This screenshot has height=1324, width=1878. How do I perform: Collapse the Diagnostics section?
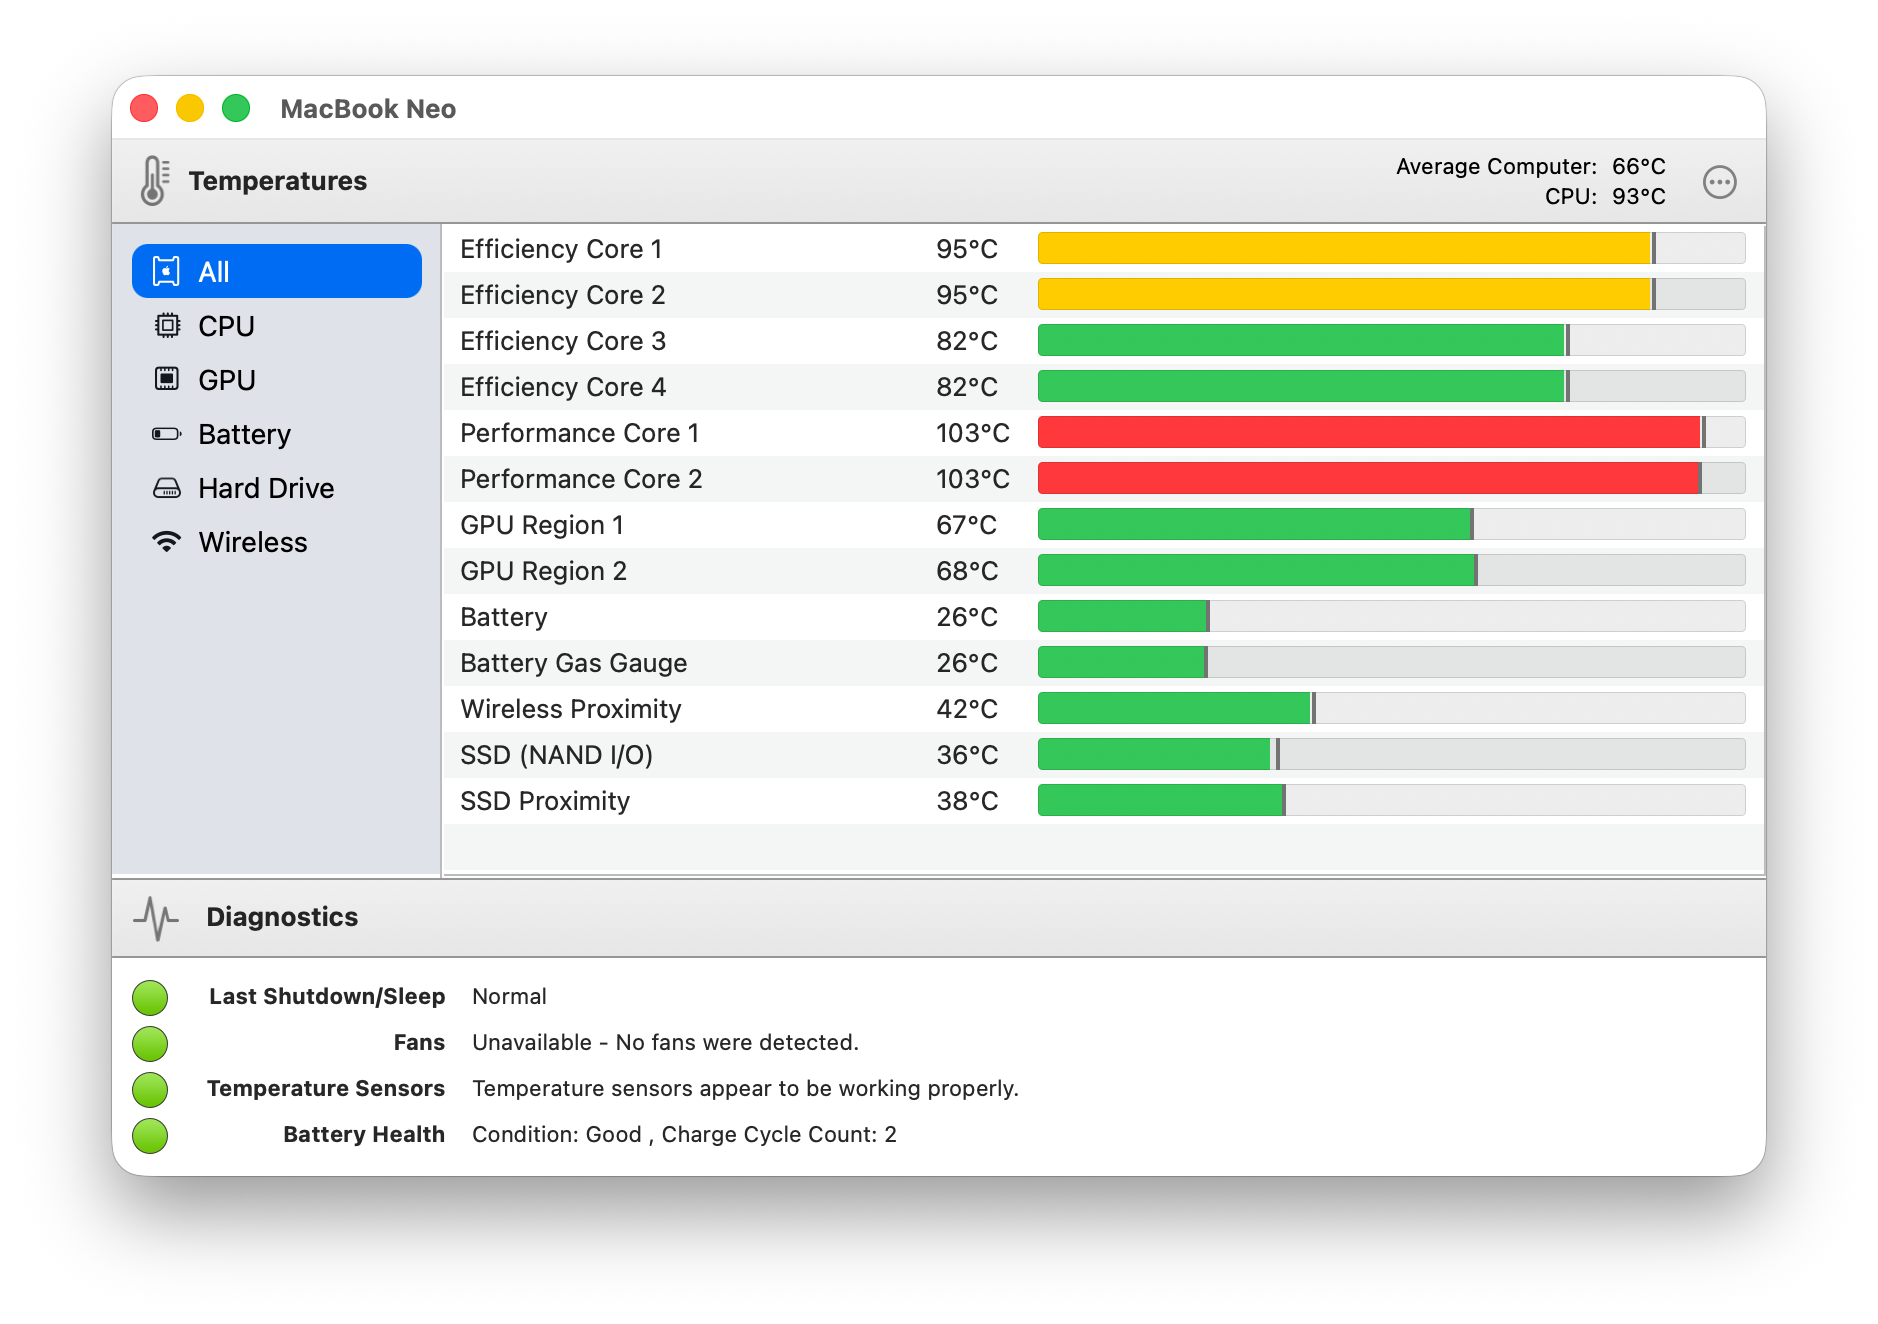pos(283,916)
